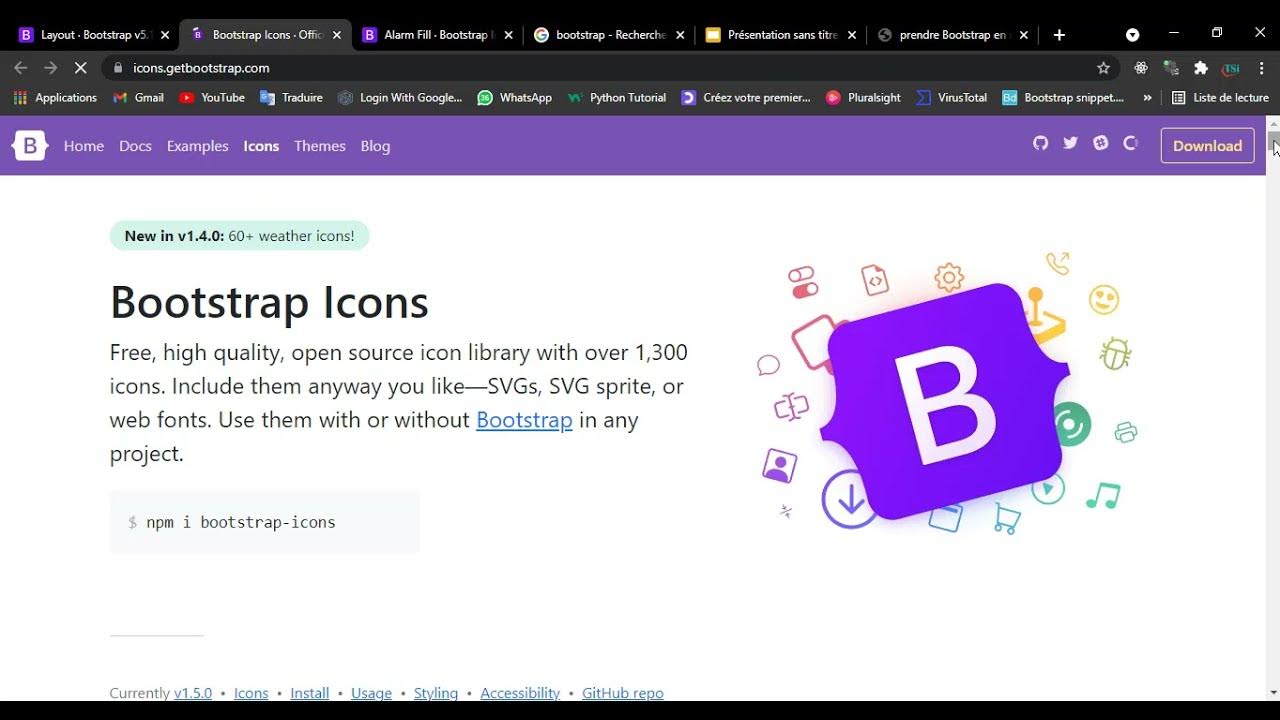The width and height of the screenshot is (1280, 720).
Task: Open the VirusTotal bookmark
Action: pyautogui.click(x=951, y=98)
